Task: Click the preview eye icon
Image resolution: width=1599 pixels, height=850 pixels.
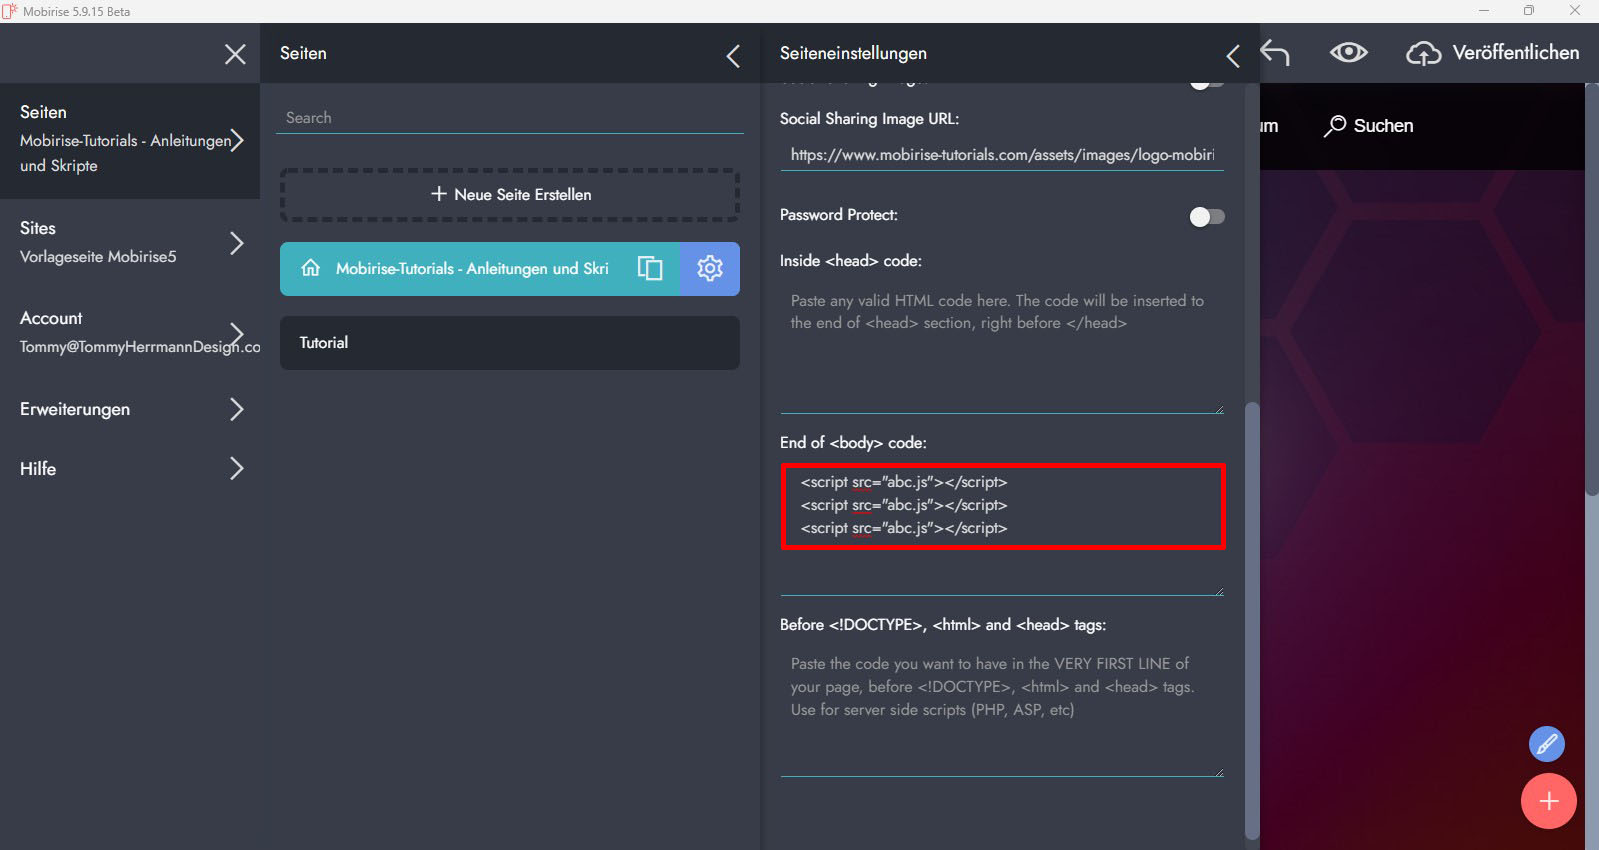Action: (x=1348, y=53)
